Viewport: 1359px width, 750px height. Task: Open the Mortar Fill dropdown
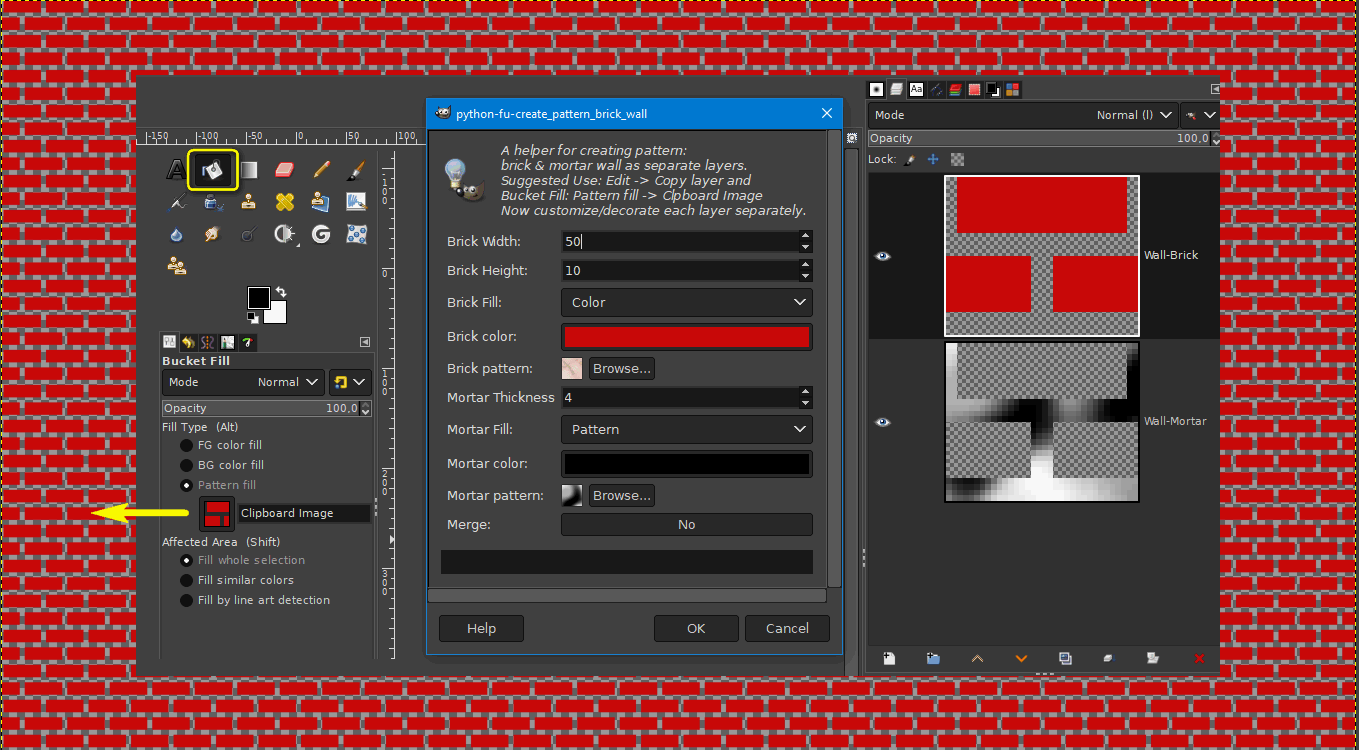(687, 429)
